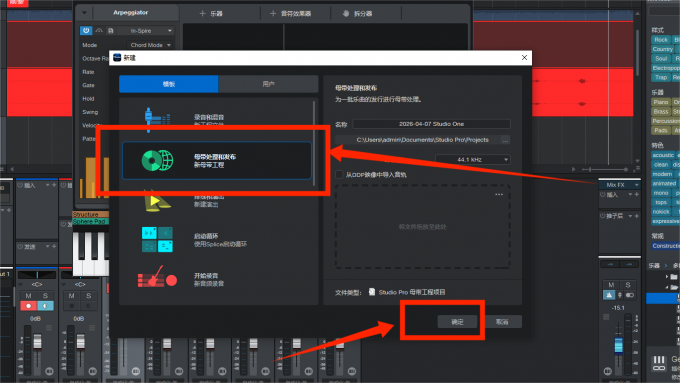Image resolution: width=680 pixels, height=383 pixels.
Task: Switch to the templates tab in dialog
Action: 169,84
